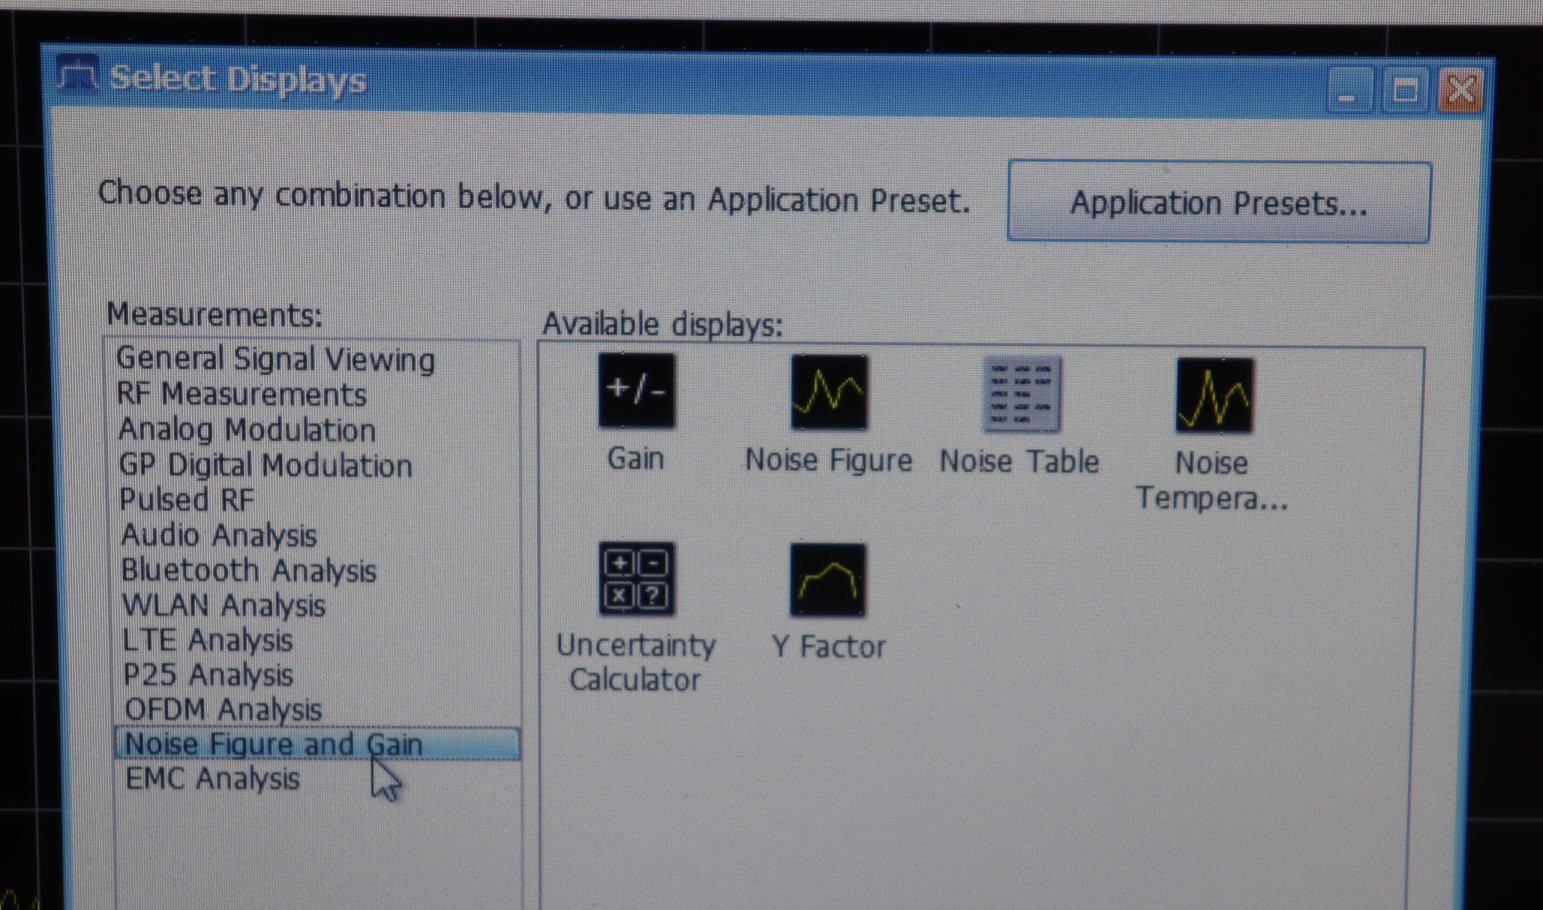Screen dimensions: 1543x910
Task: Open the Uncertainty Calculator display icon
Action: coord(636,579)
